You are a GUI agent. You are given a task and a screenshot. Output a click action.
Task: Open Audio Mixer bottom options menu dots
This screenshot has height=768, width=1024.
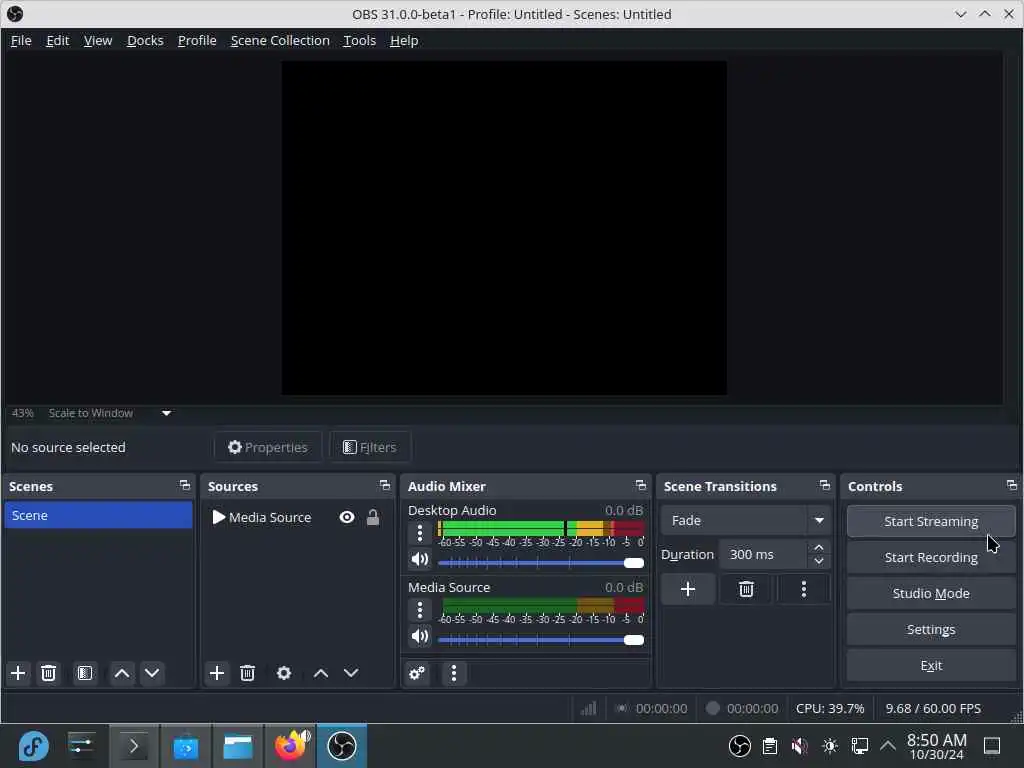(x=454, y=673)
